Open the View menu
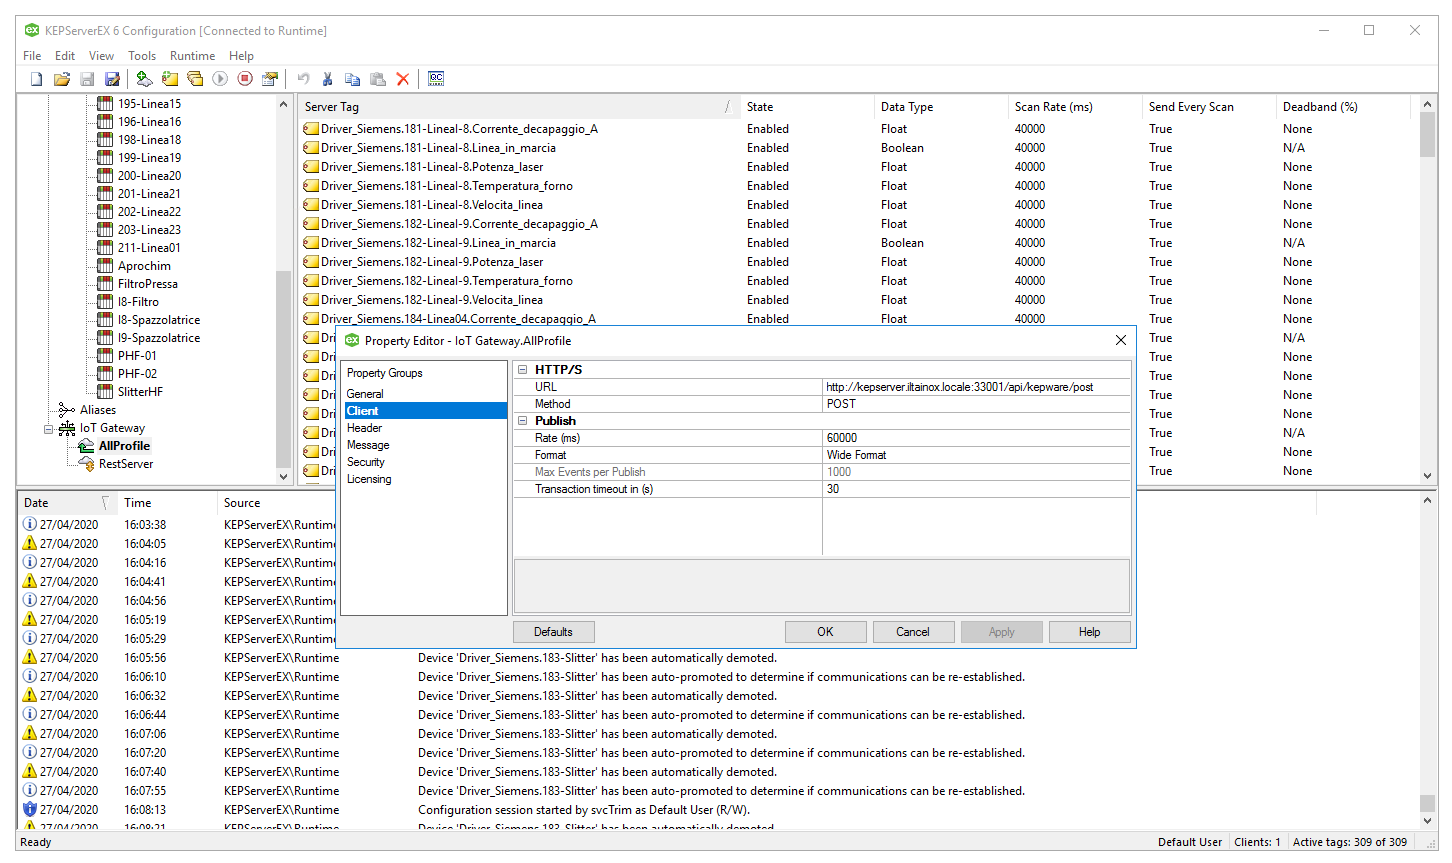Image resolution: width=1452 pixels, height=863 pixels. pyautogui.click(x=101, y=56)
